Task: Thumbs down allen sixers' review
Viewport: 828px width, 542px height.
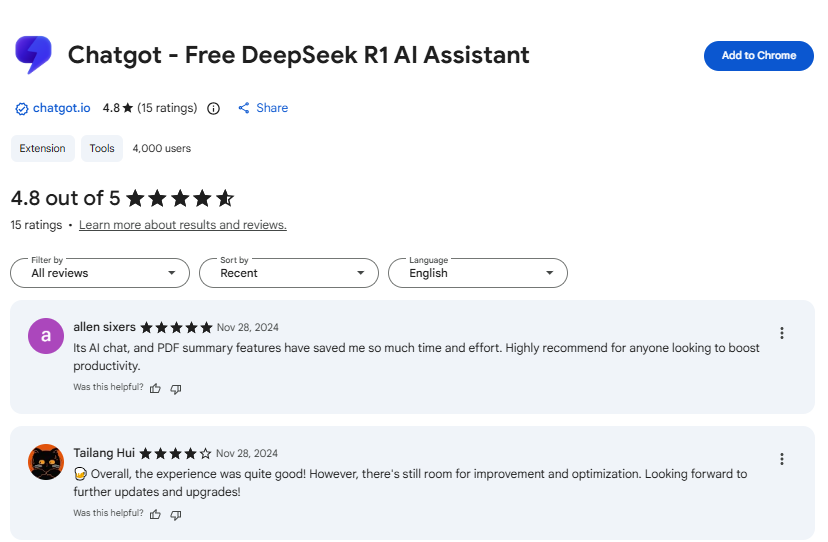Action: 176,388
